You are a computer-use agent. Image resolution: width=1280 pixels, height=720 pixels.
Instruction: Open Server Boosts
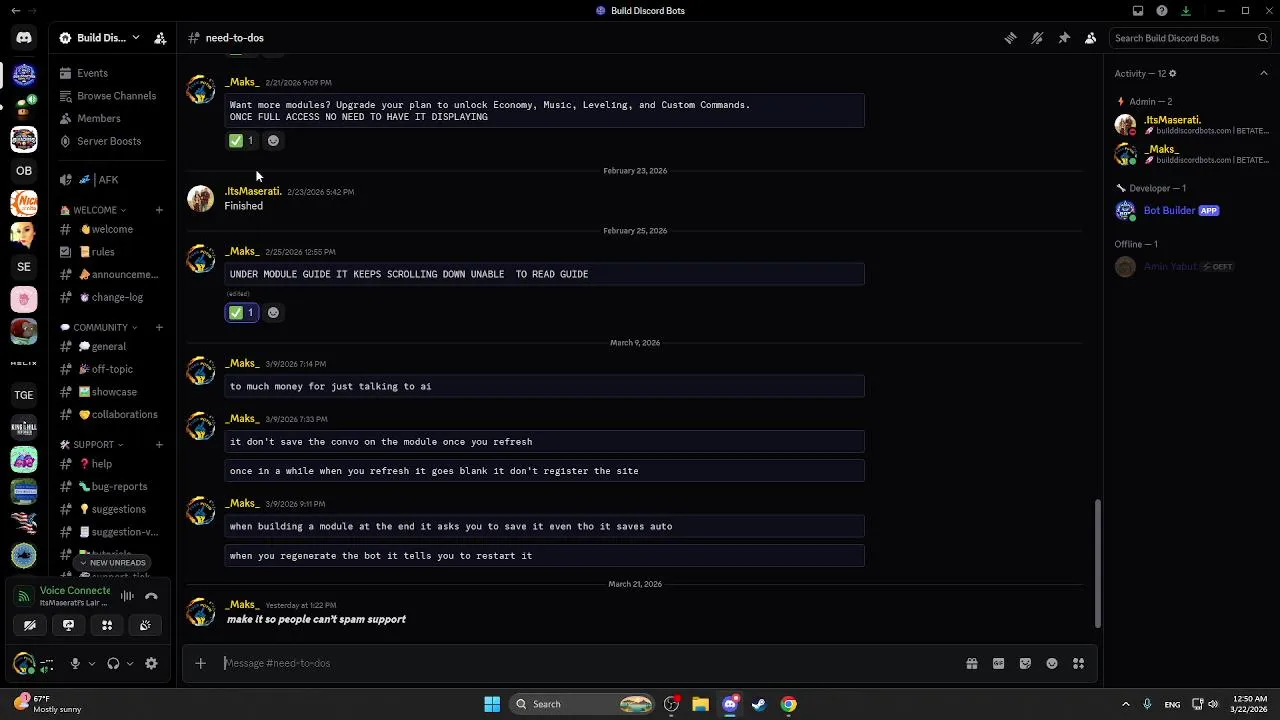coord(111,141)
